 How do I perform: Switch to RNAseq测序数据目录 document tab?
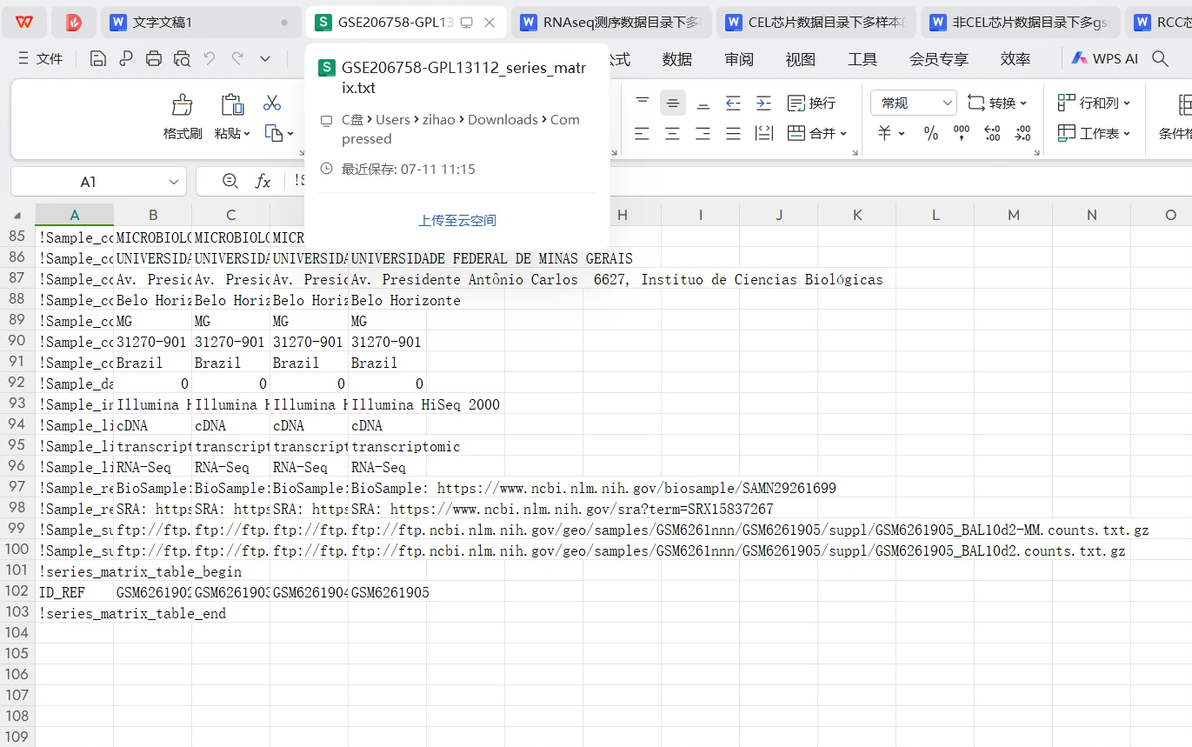(x=612, y=22)
